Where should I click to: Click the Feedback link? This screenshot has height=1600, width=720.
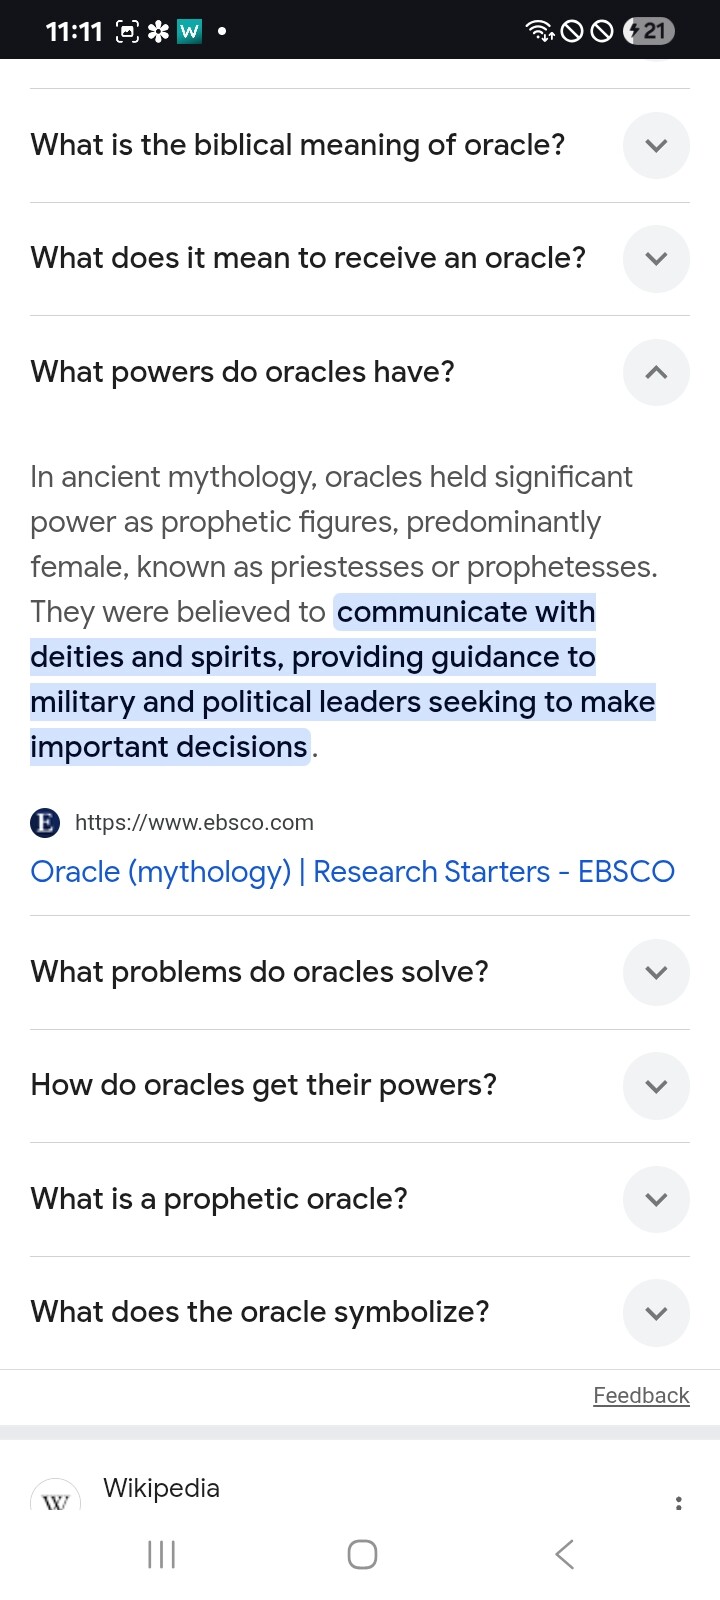point(641,1395)
